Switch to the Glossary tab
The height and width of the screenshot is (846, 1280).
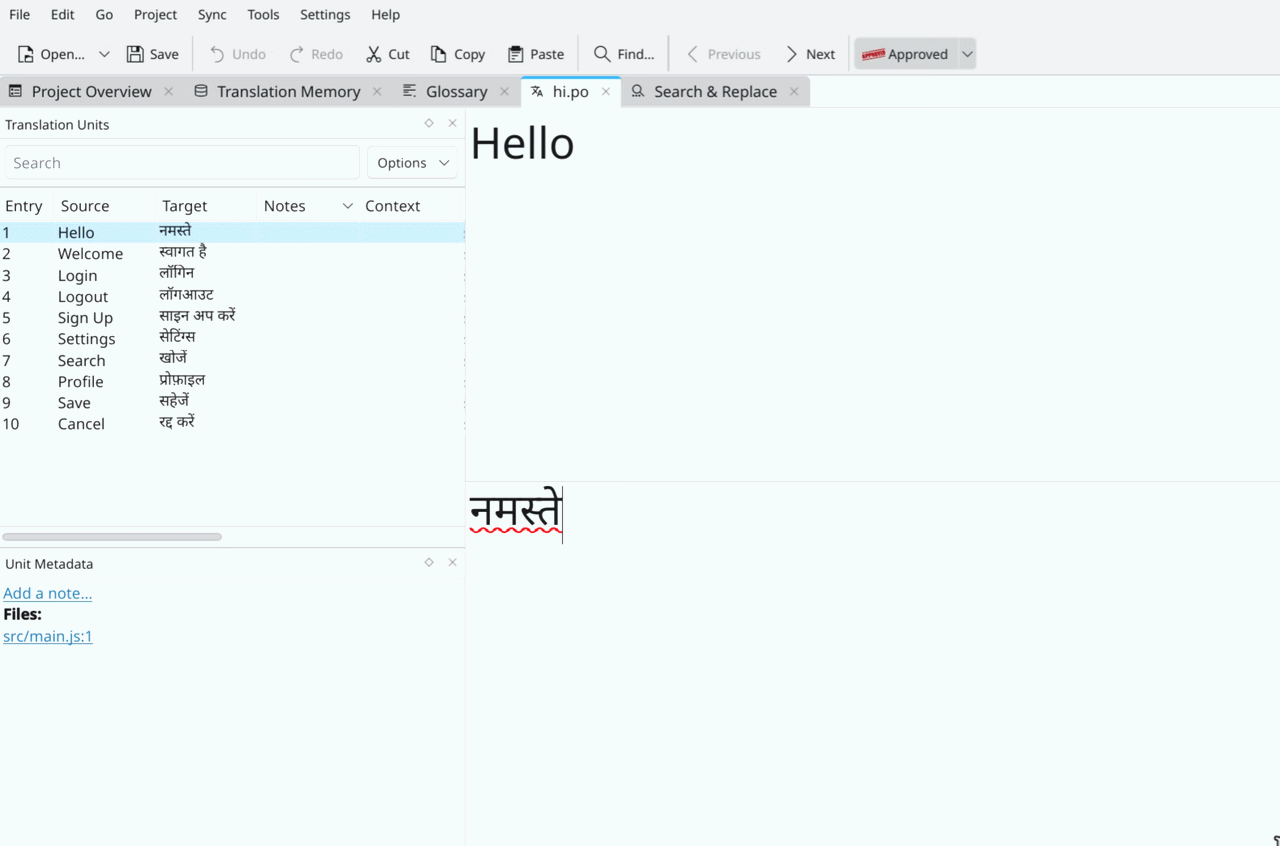[x=456, y=92]
